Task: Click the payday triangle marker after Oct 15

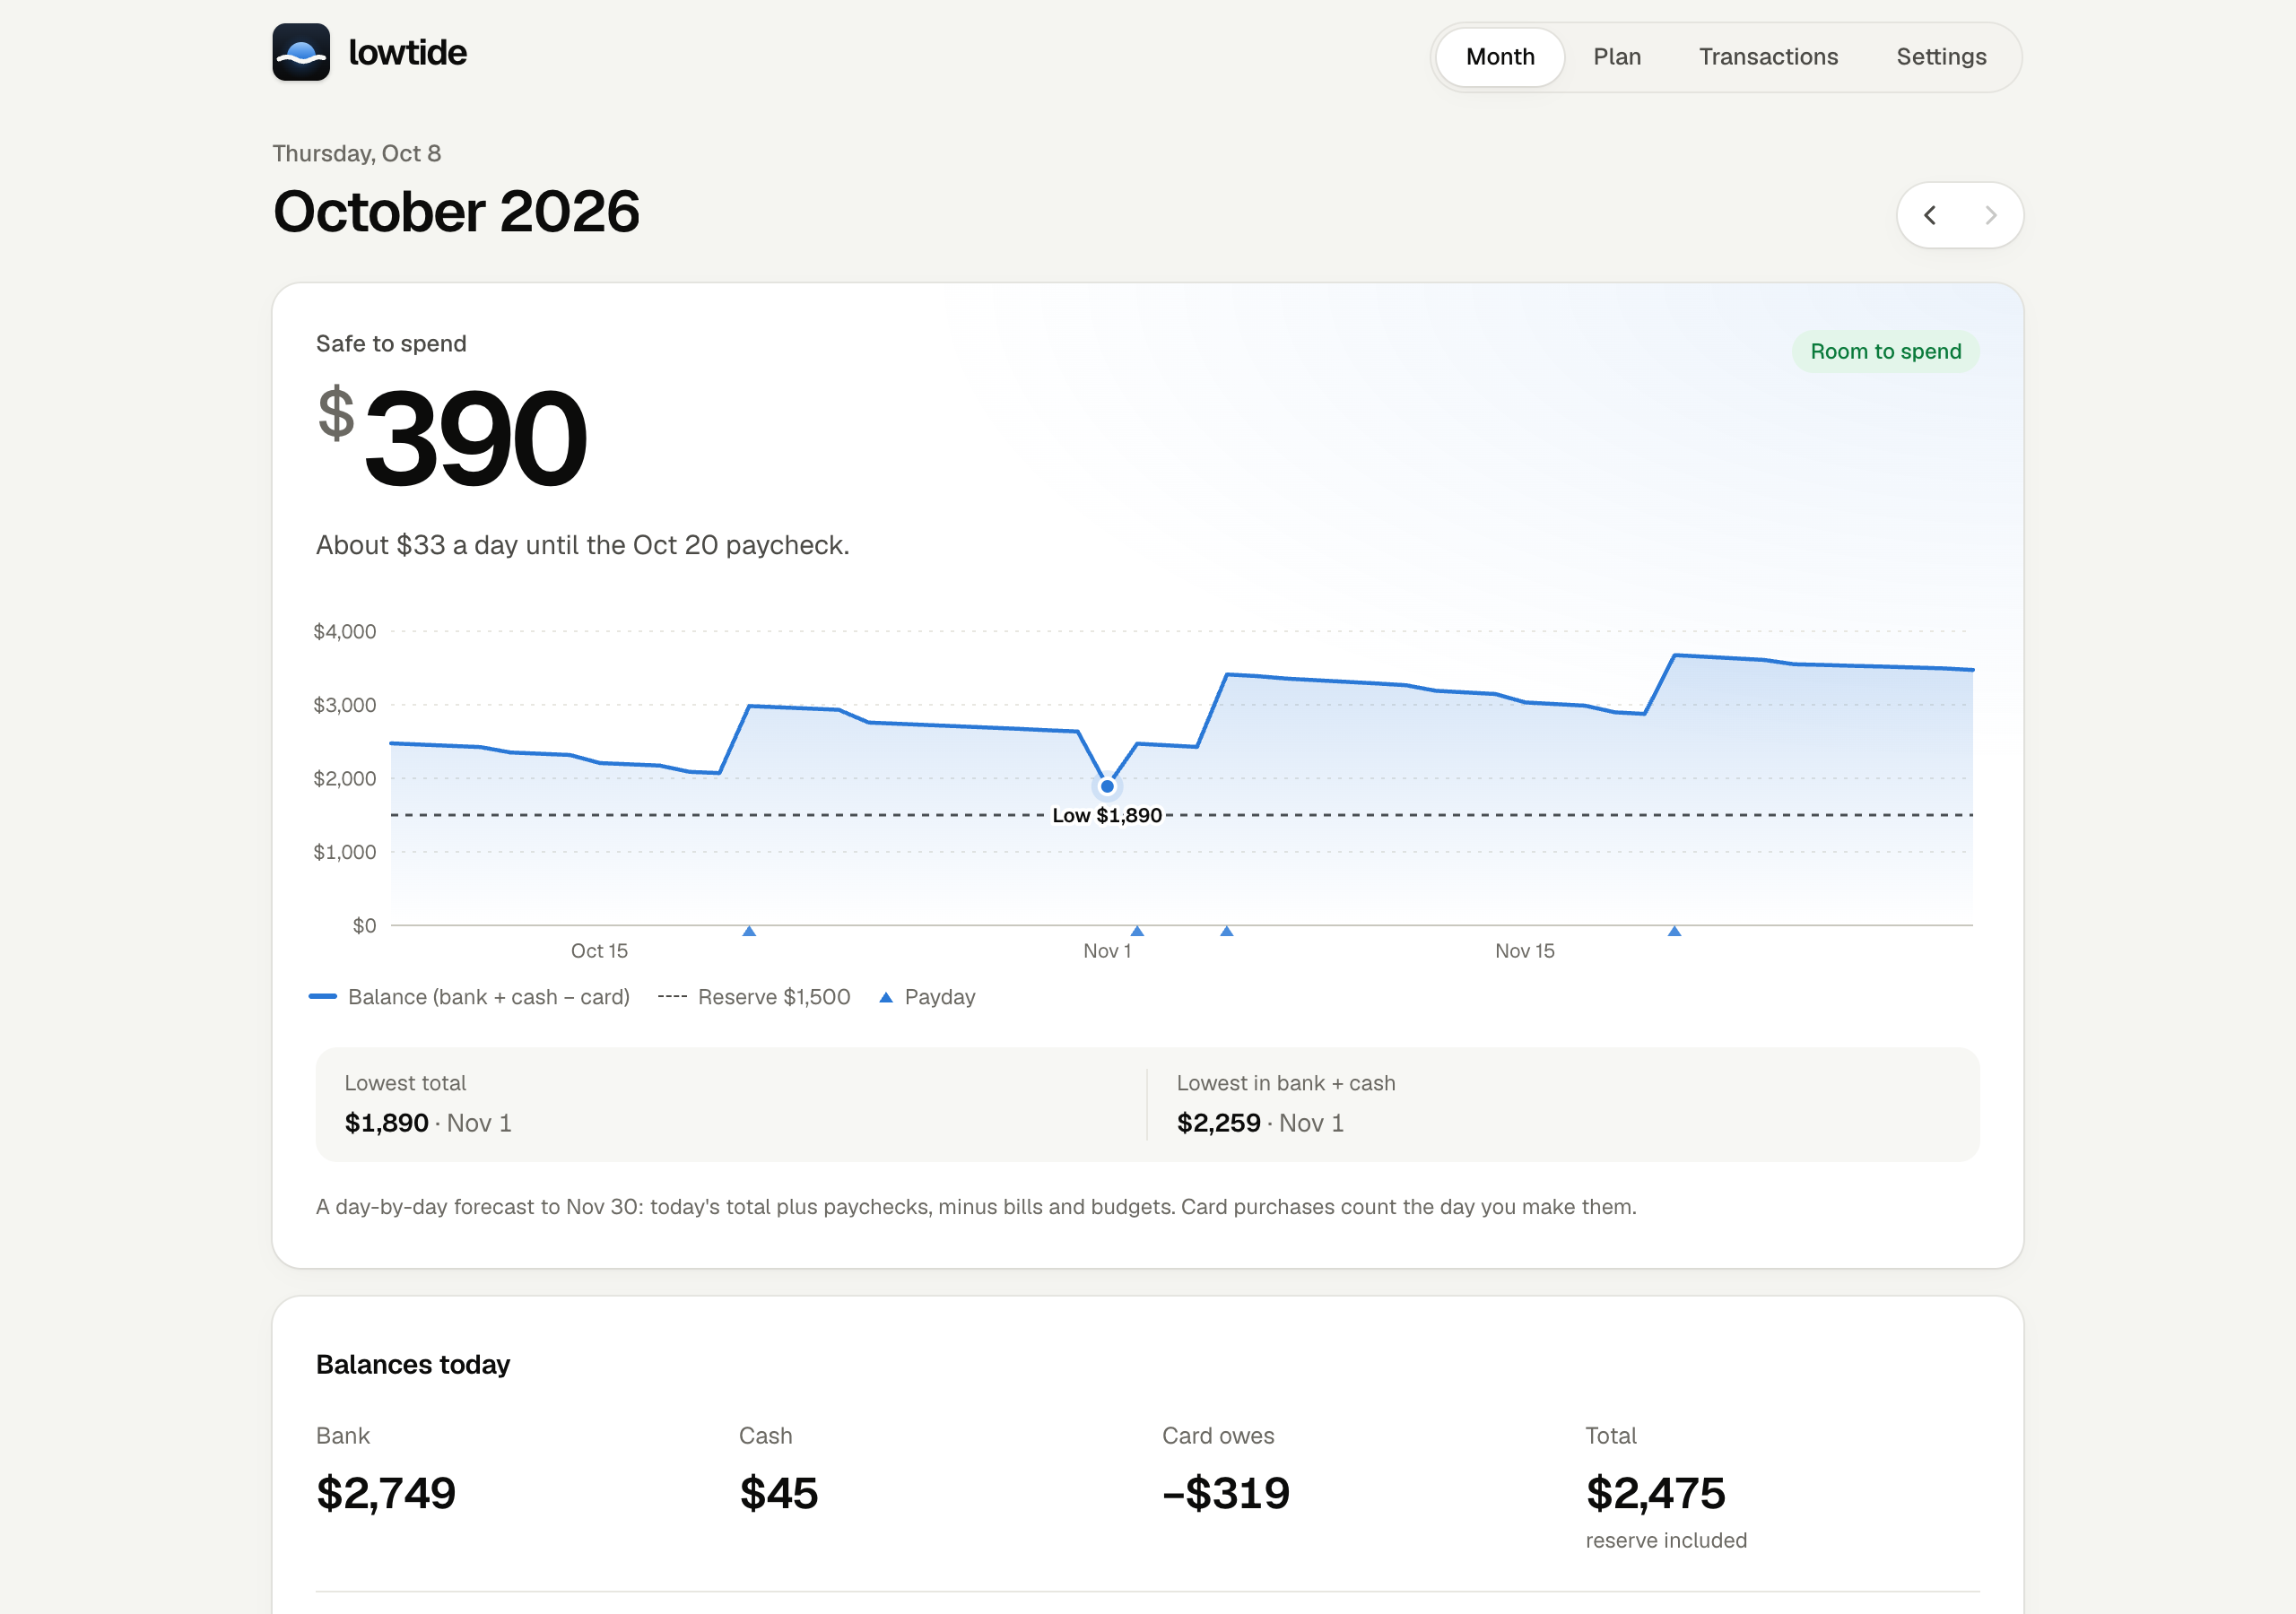Action: point(749,931)
